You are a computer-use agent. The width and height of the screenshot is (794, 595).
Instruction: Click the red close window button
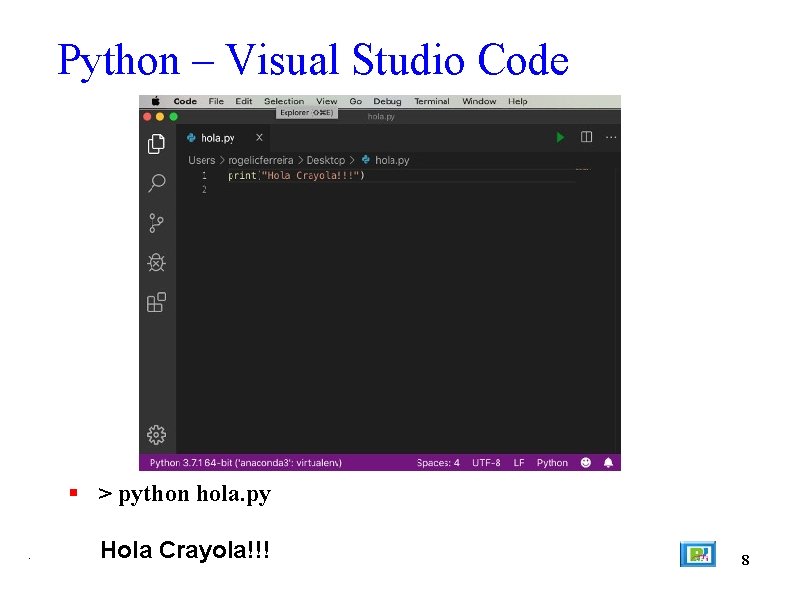pos(147,116)
